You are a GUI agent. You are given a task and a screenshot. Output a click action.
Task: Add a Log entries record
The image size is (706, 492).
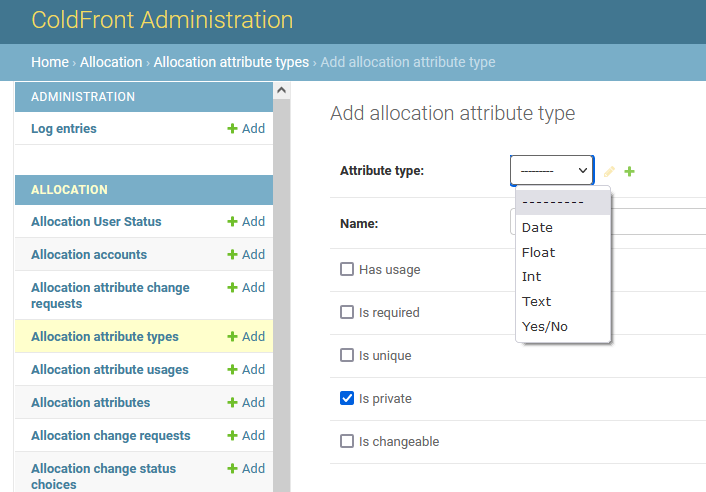(x=246, y=129)
